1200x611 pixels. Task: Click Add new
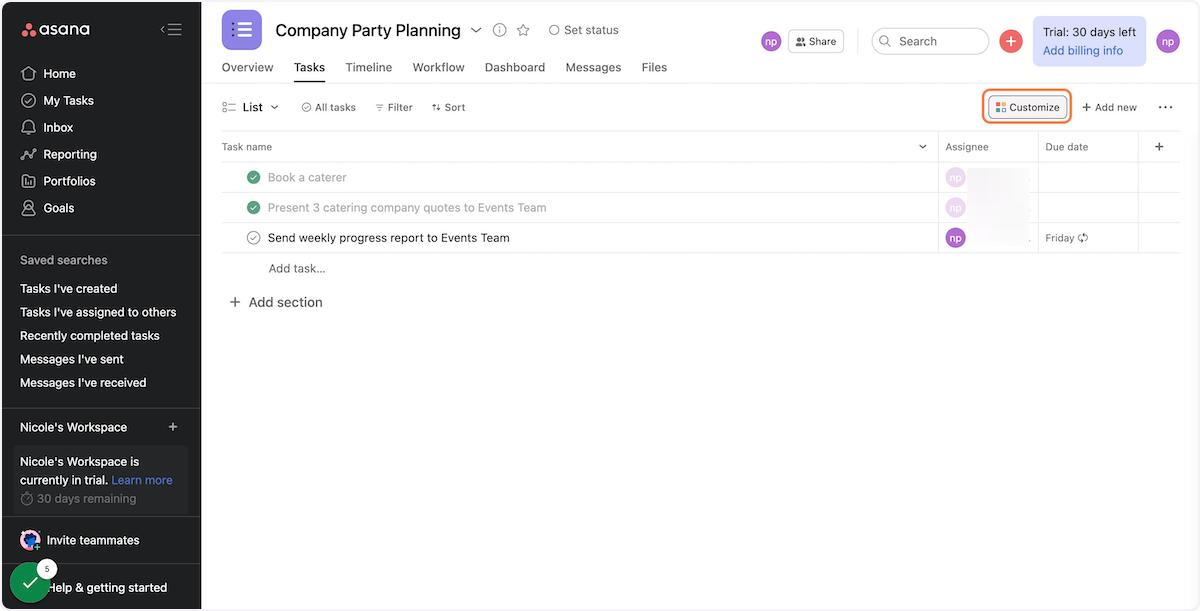(1109, 107)
